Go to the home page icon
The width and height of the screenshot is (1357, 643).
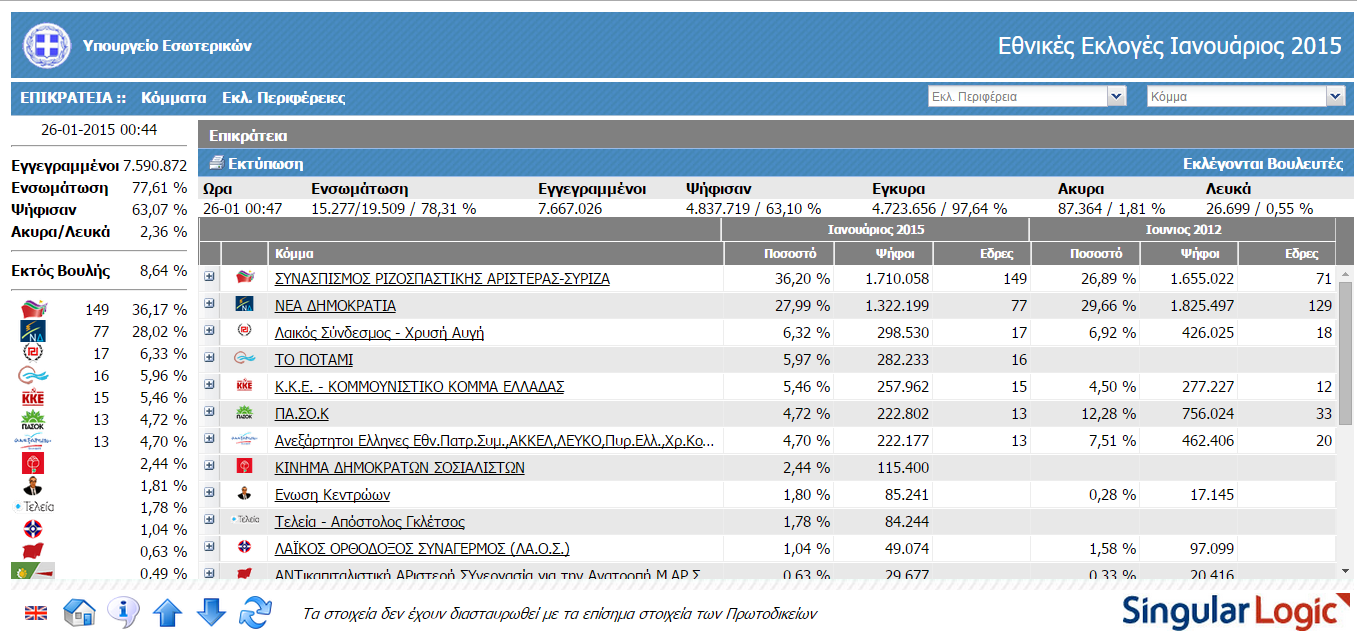click(79, 611)
